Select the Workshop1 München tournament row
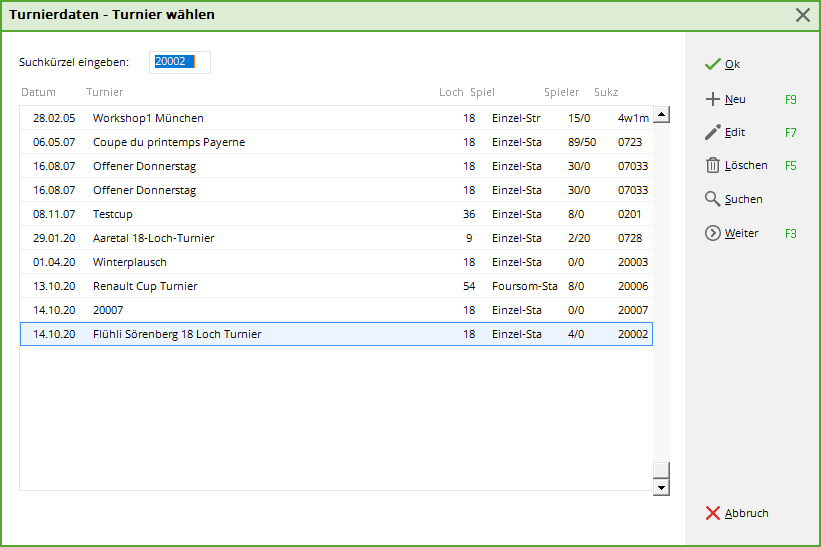 pos(148,118)
